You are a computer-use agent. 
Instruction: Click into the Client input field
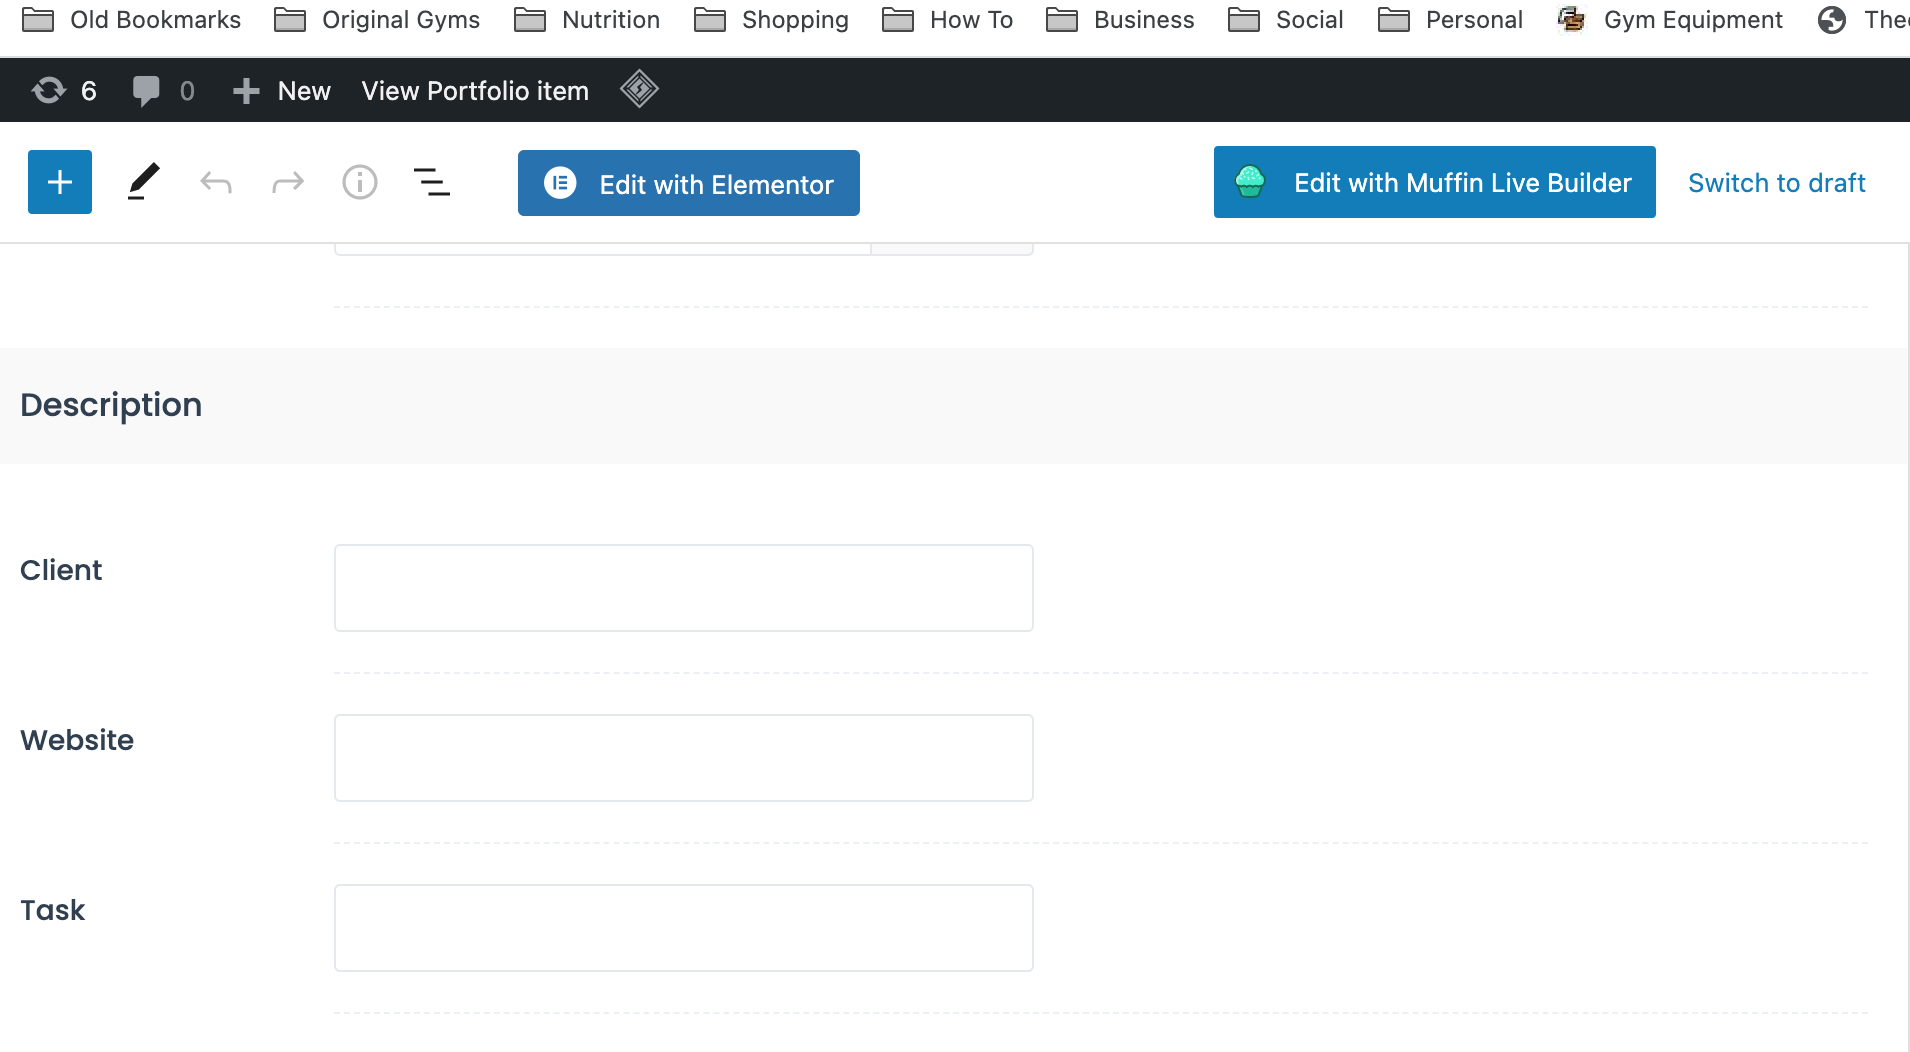[x=684, y=588]
